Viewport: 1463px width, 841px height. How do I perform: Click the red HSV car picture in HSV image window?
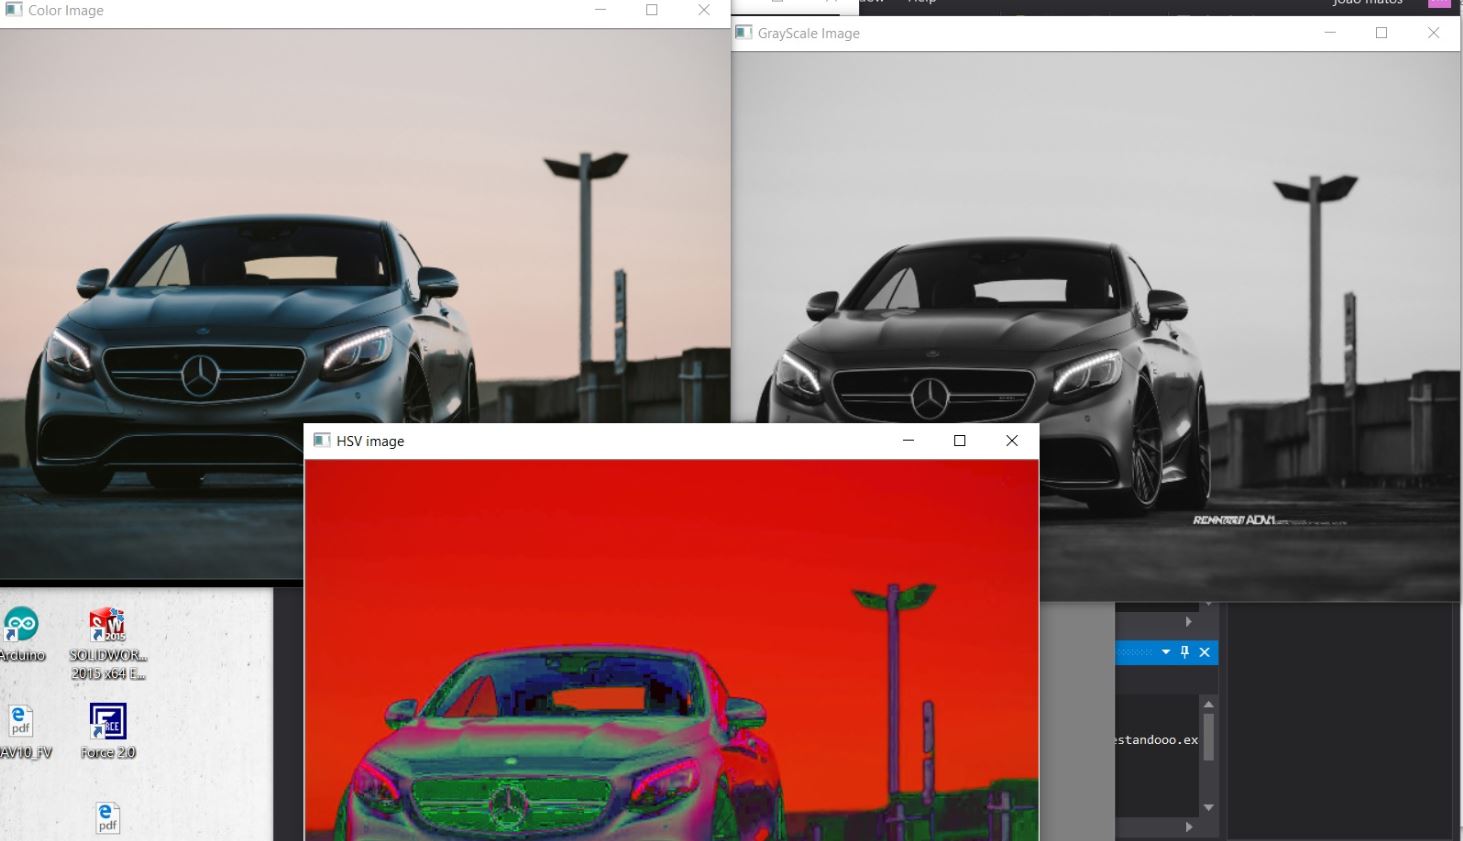[671, 650]
